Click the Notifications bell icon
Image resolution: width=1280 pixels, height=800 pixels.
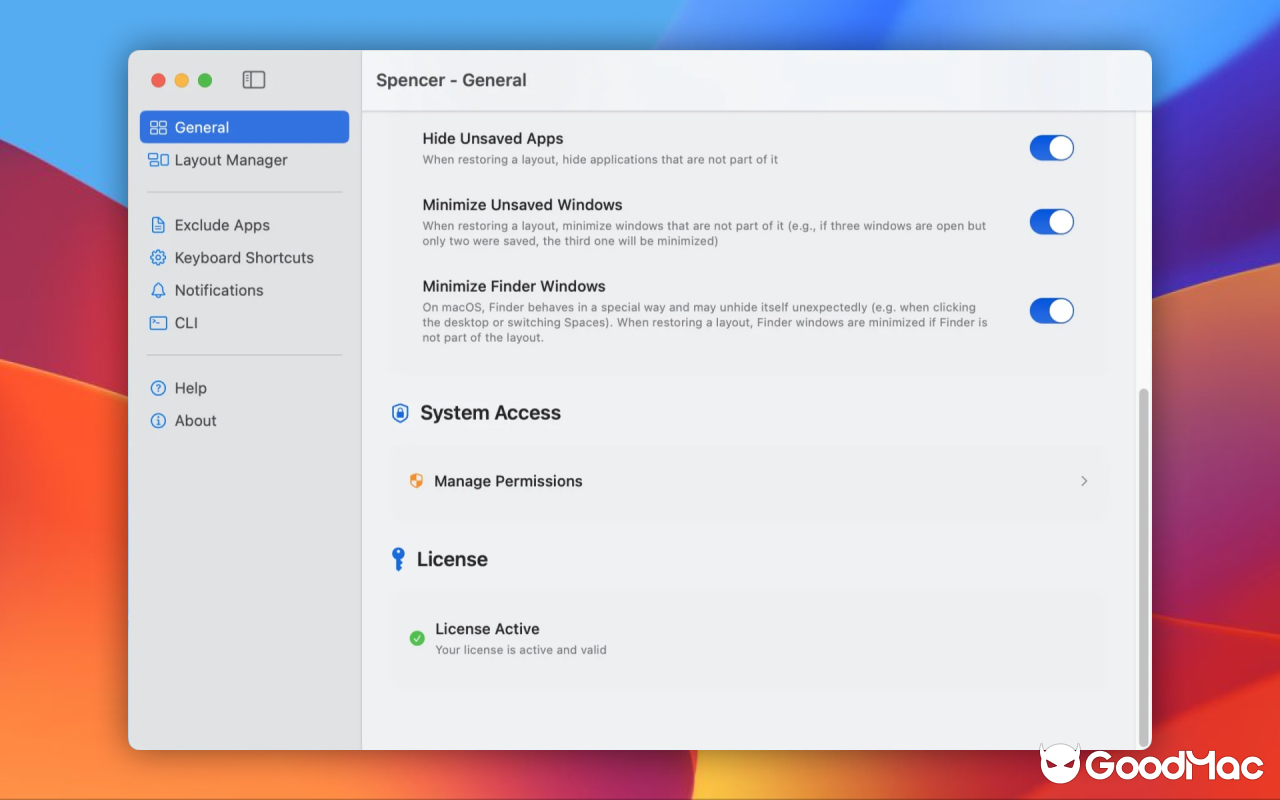158,290
